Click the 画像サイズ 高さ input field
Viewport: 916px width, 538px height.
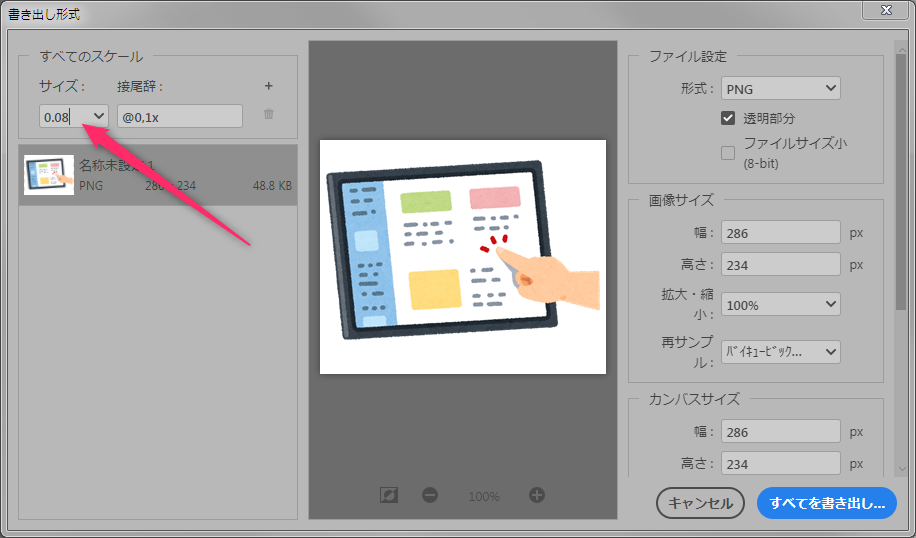point(780,265)
